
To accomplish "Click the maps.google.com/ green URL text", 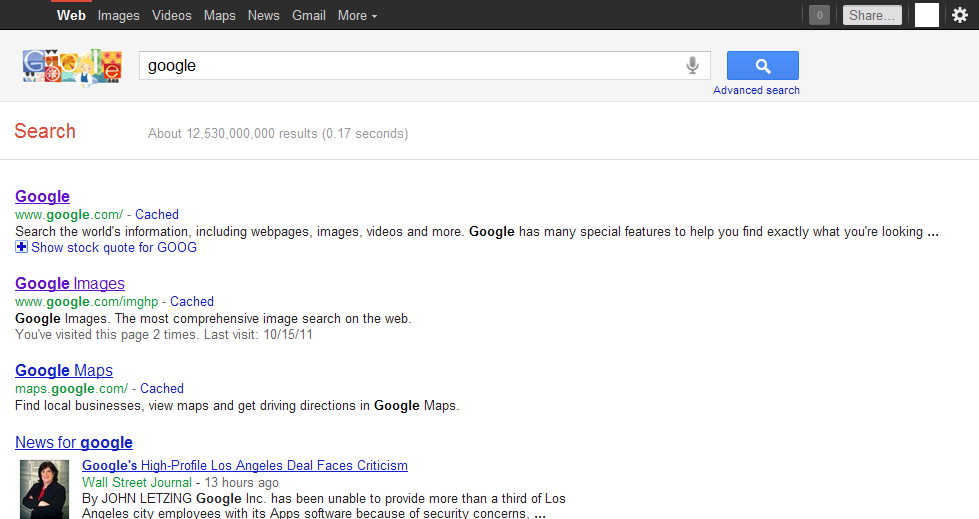I will (x=72, y=388).
